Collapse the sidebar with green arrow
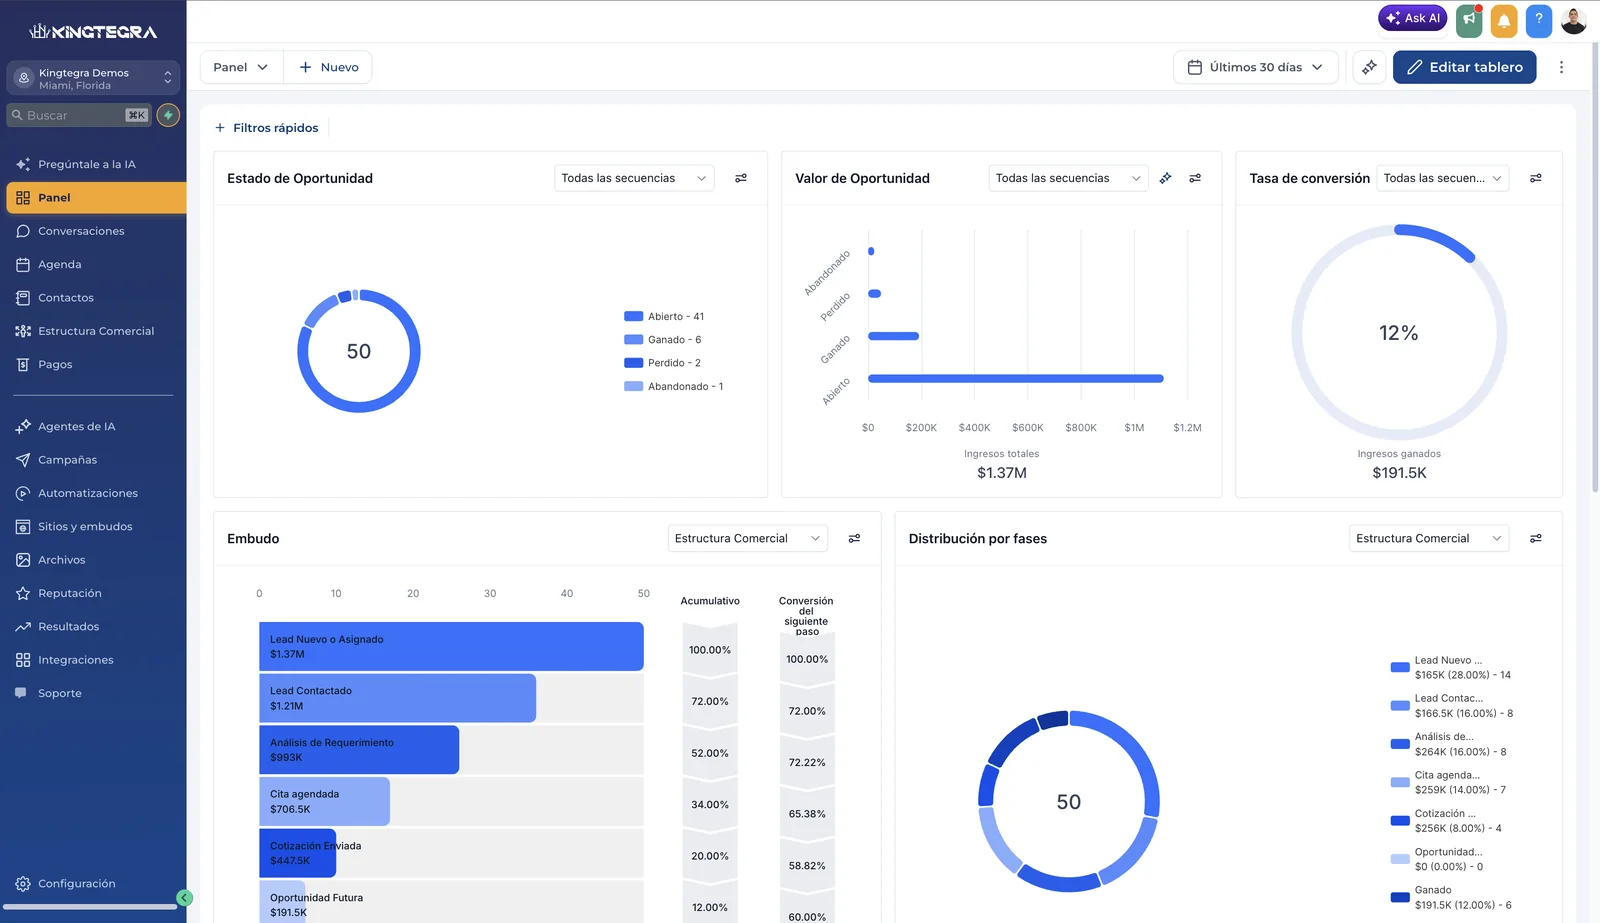This screenshot has height=923, width=1600. [x=184, y=898]
